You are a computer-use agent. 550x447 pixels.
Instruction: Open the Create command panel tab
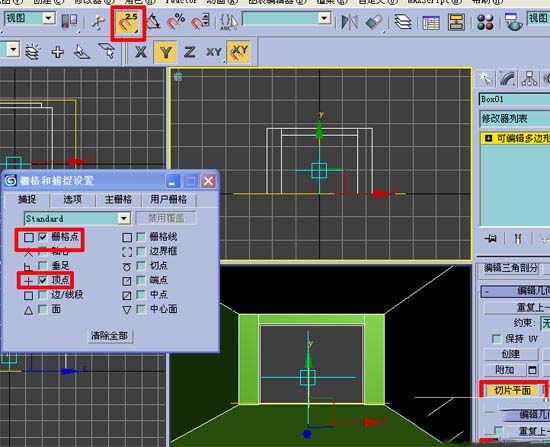(x=487, y=79)
